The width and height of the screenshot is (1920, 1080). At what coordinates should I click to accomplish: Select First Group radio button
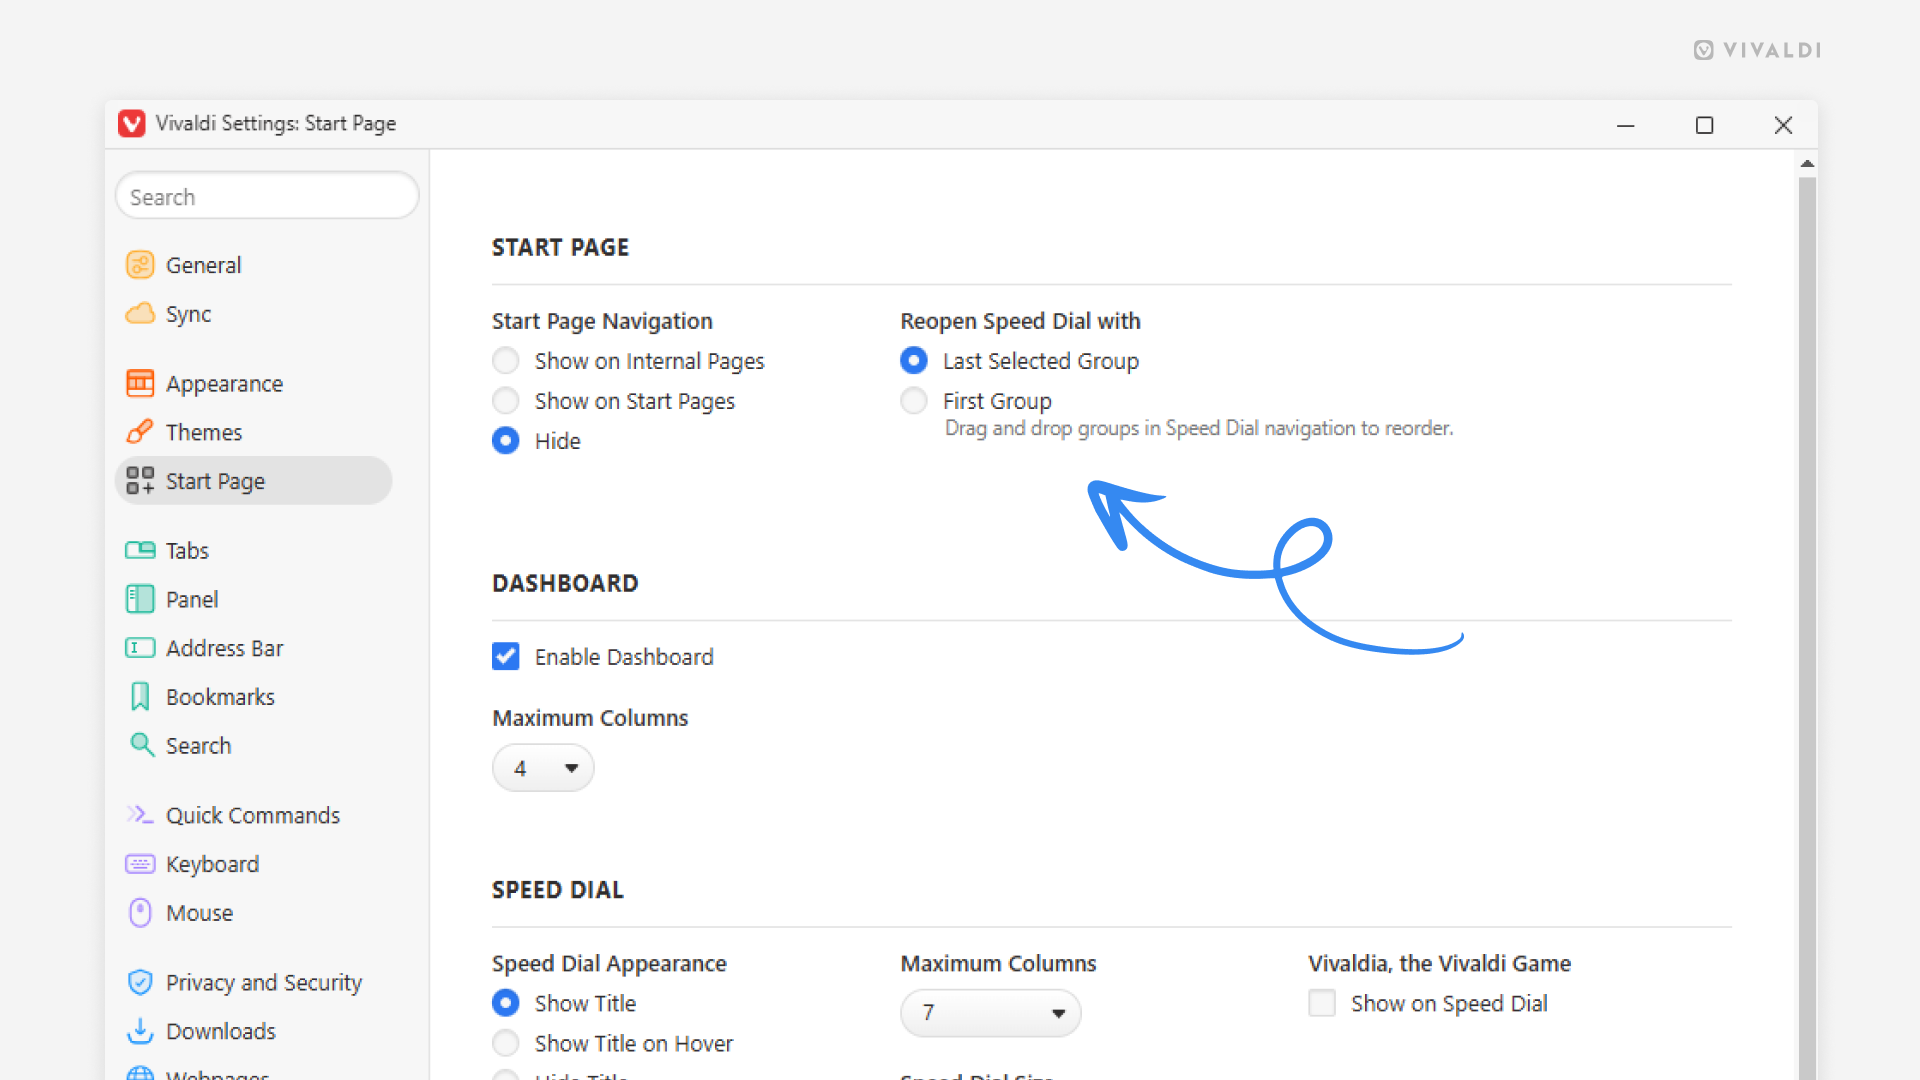914,401
